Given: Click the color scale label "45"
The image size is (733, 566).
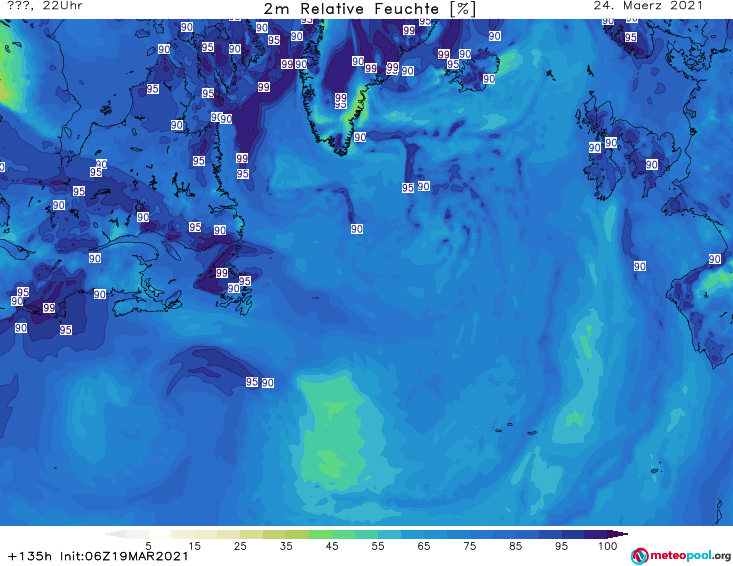Looking at the screenshot, I should pos(331,546).
